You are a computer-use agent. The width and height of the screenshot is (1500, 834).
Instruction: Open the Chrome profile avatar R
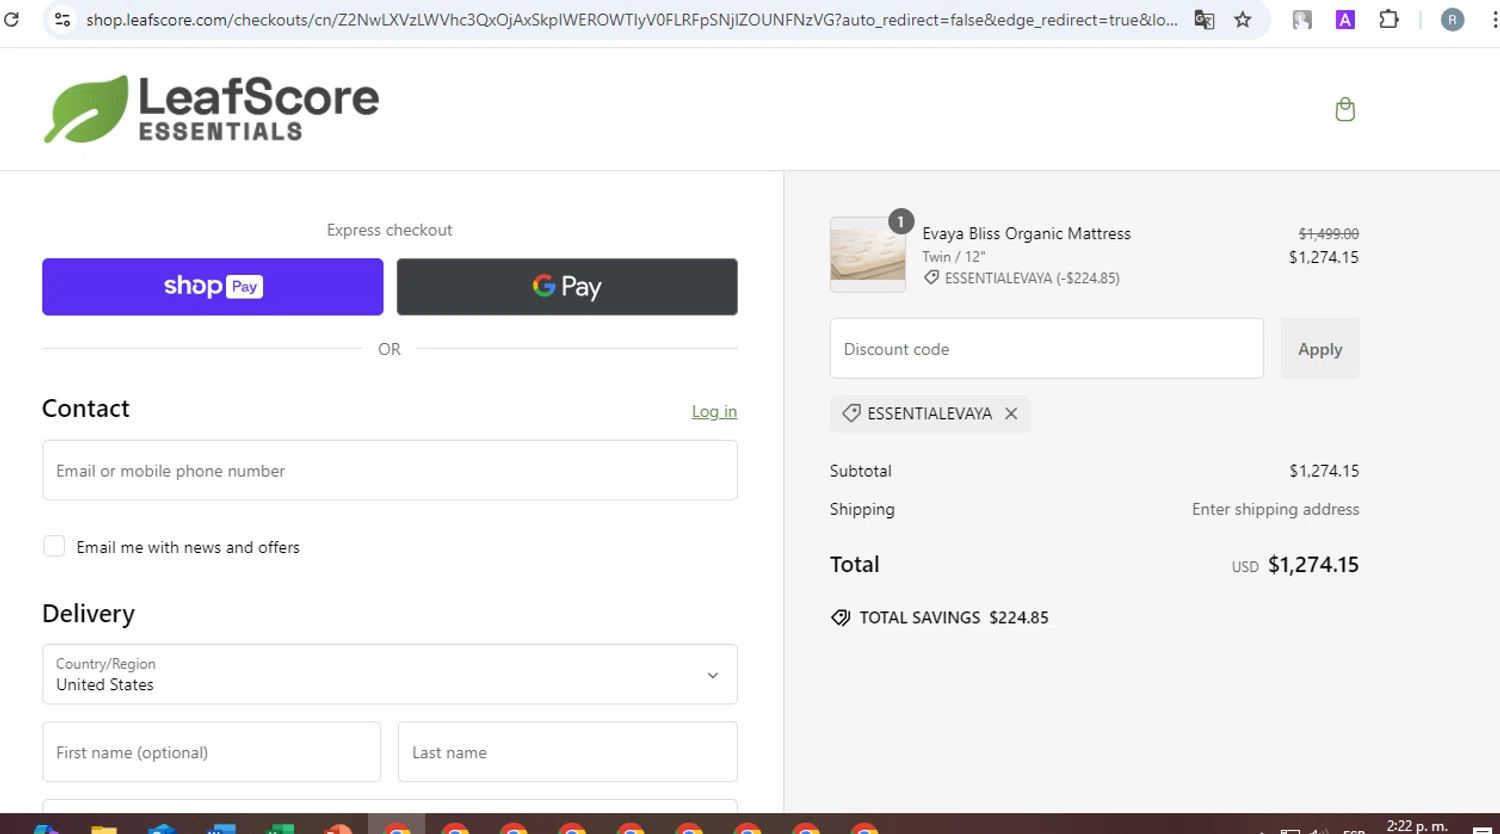(1452, 19)
